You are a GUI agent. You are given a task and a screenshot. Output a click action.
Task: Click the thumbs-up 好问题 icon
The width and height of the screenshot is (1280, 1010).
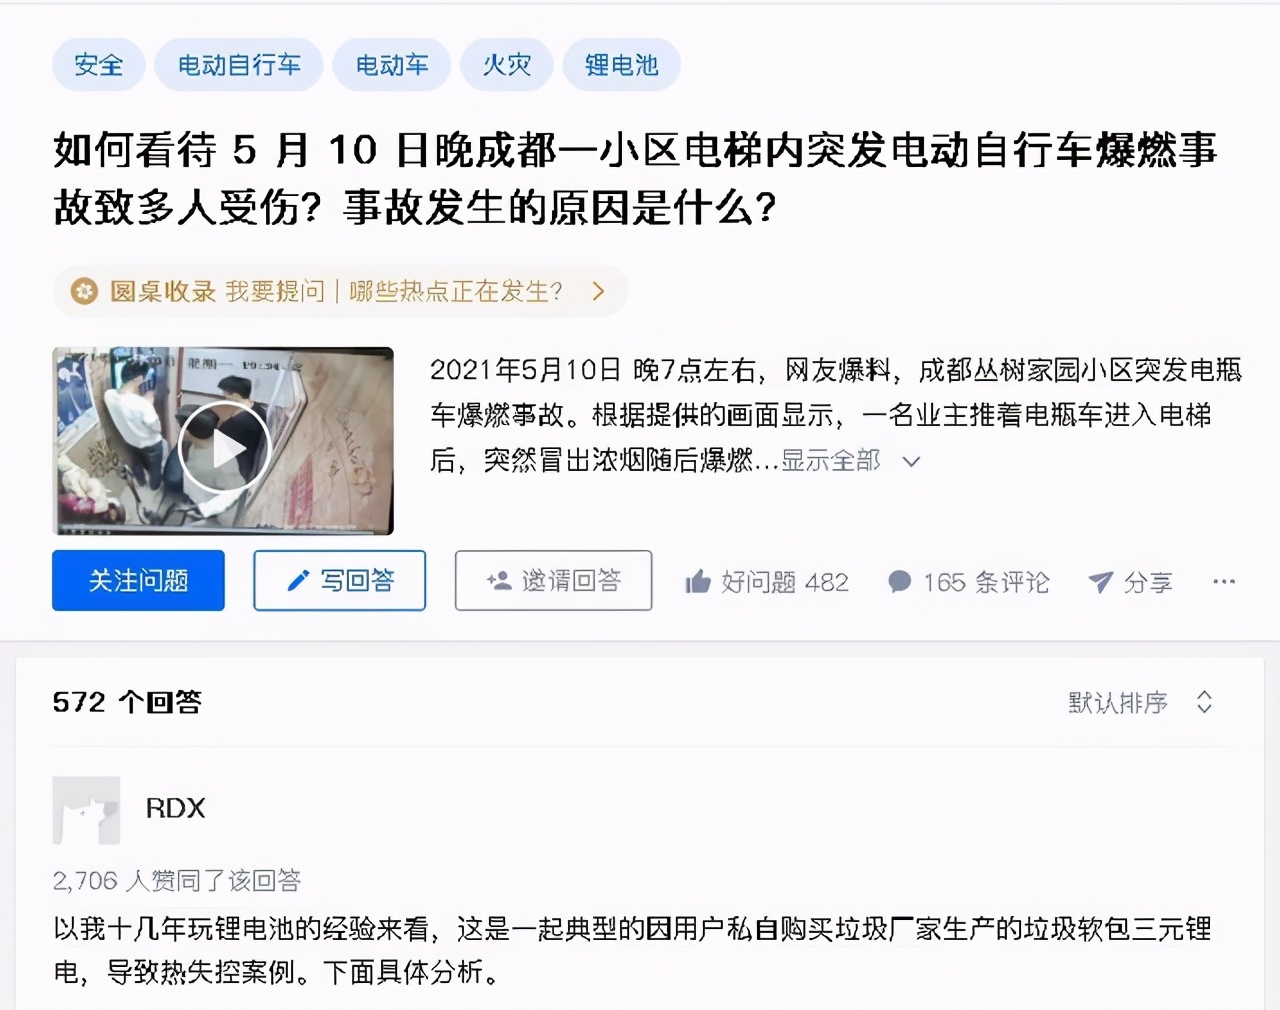[698, 581]
